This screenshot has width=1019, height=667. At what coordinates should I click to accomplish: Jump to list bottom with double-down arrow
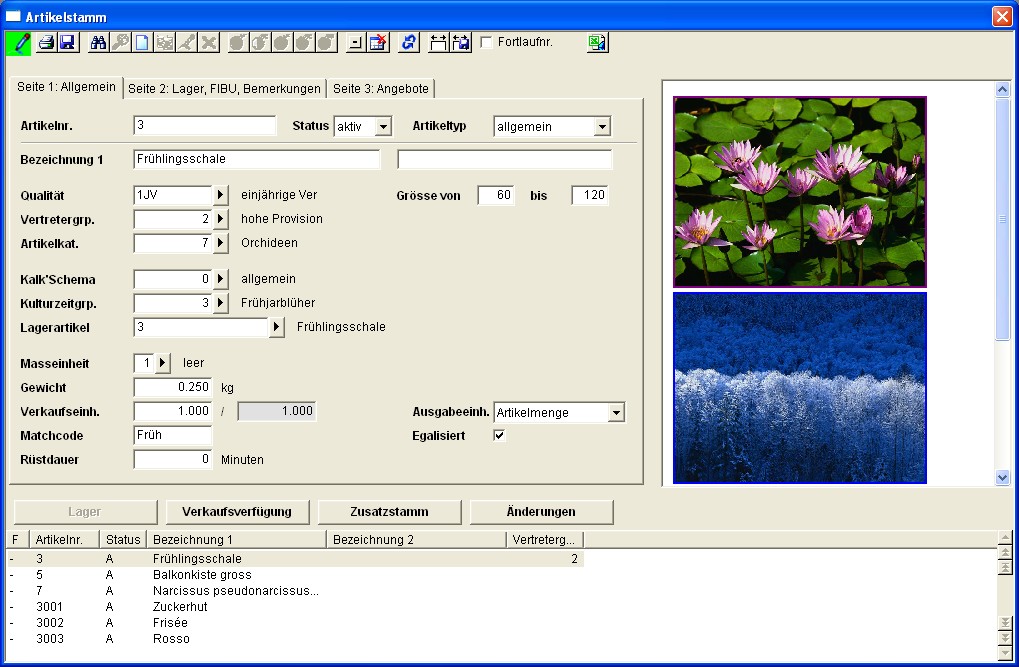pos(1005,623)
